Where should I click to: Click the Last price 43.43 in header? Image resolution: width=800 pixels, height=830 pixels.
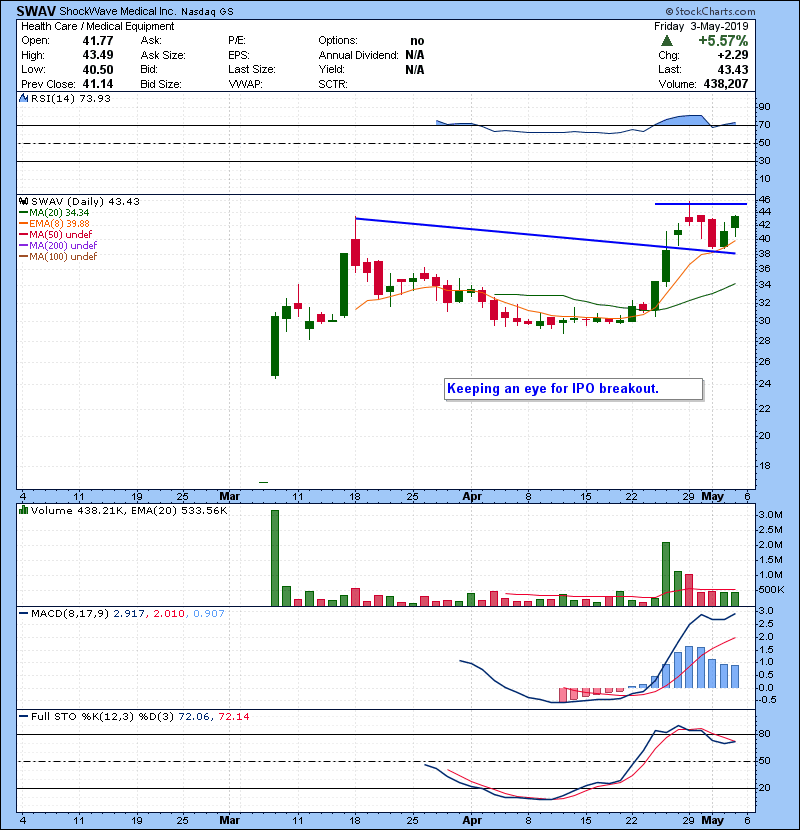733,69
